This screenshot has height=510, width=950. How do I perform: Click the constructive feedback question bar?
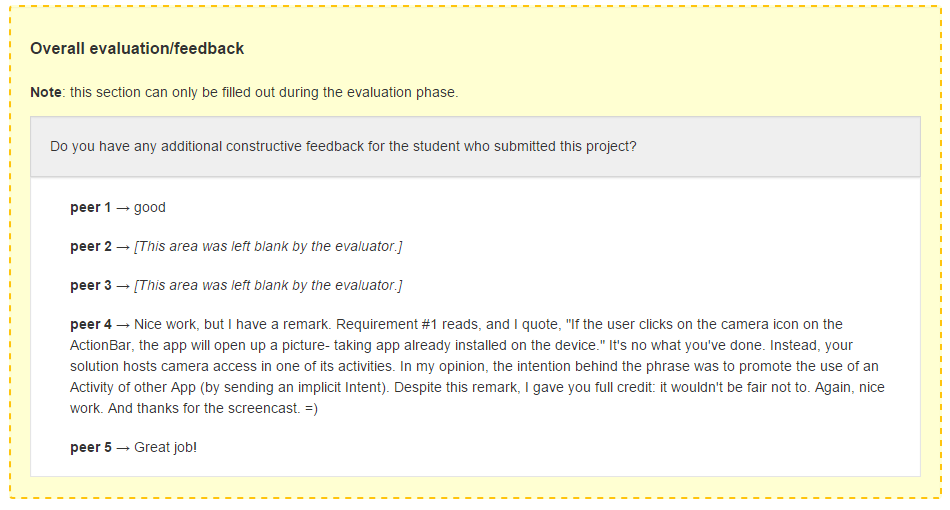tap(475, 147)
